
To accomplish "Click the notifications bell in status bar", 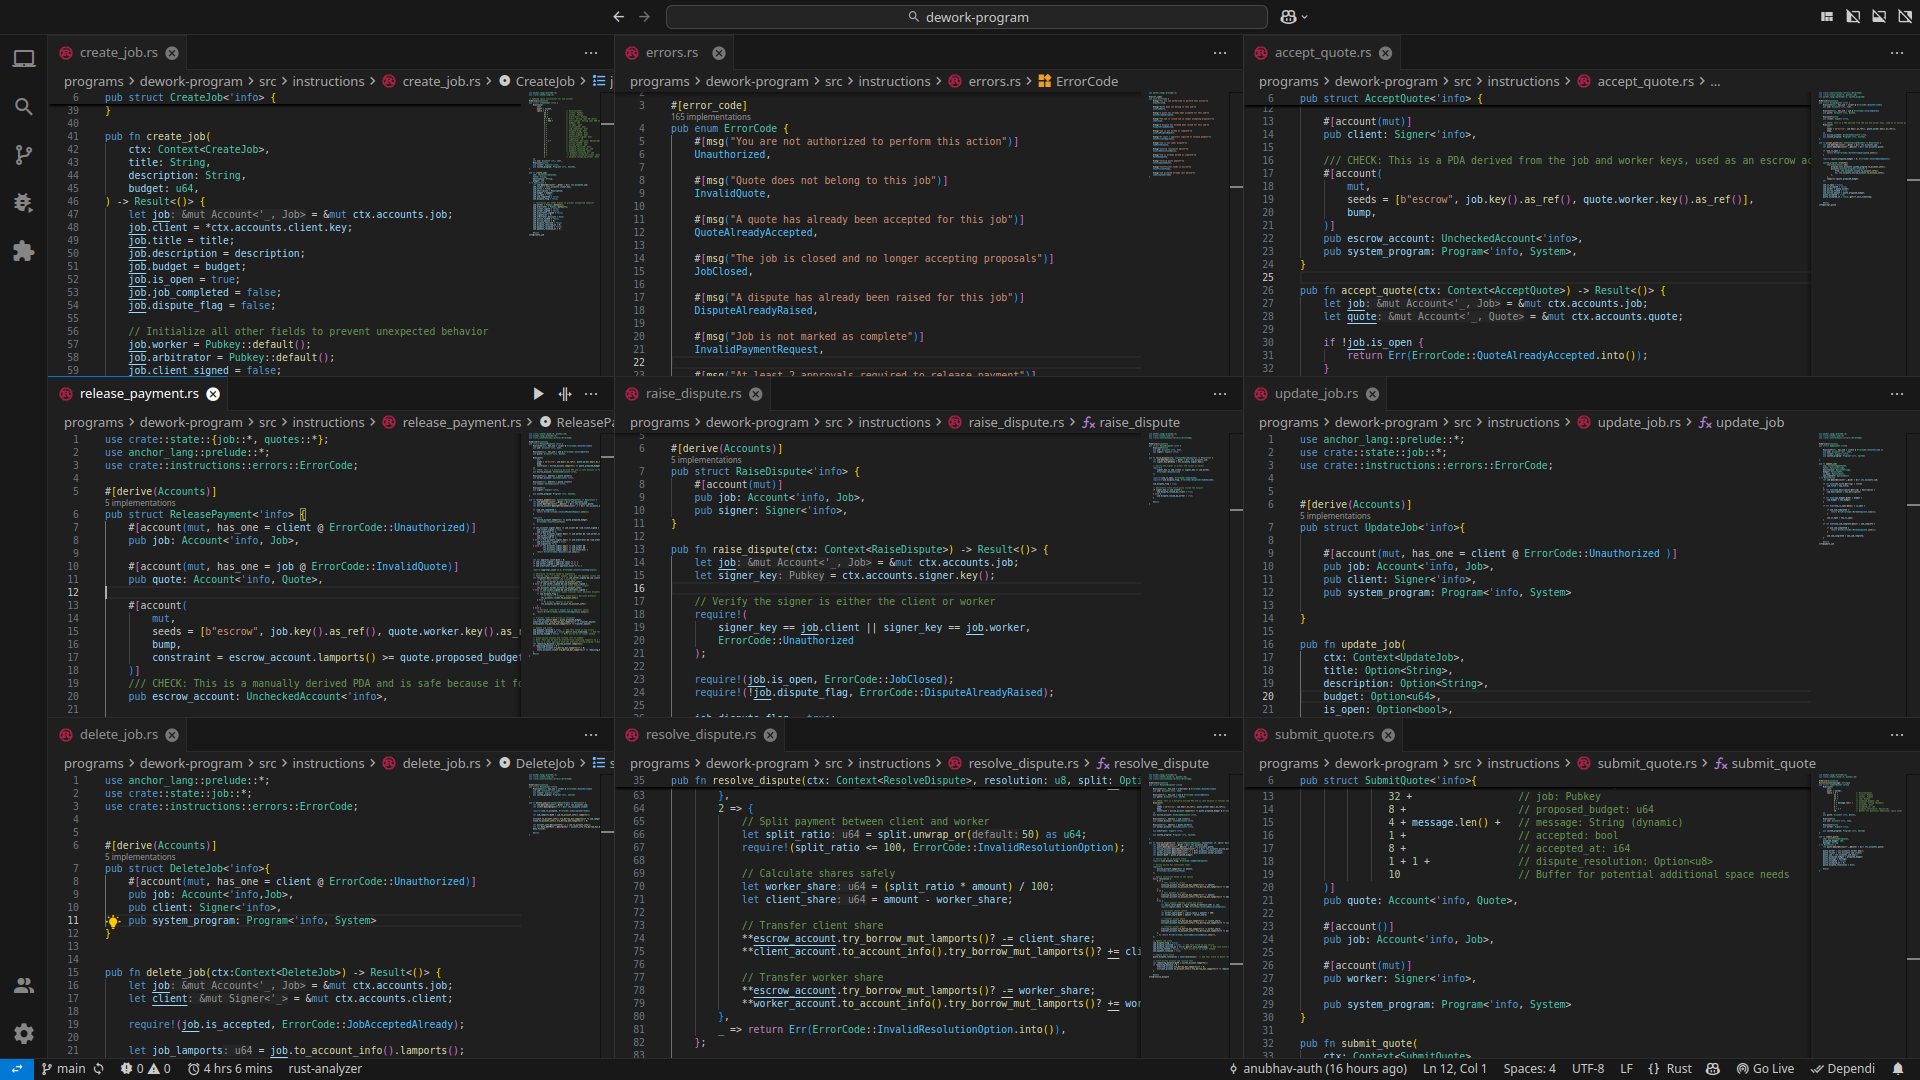I will coord(1898,1069).
